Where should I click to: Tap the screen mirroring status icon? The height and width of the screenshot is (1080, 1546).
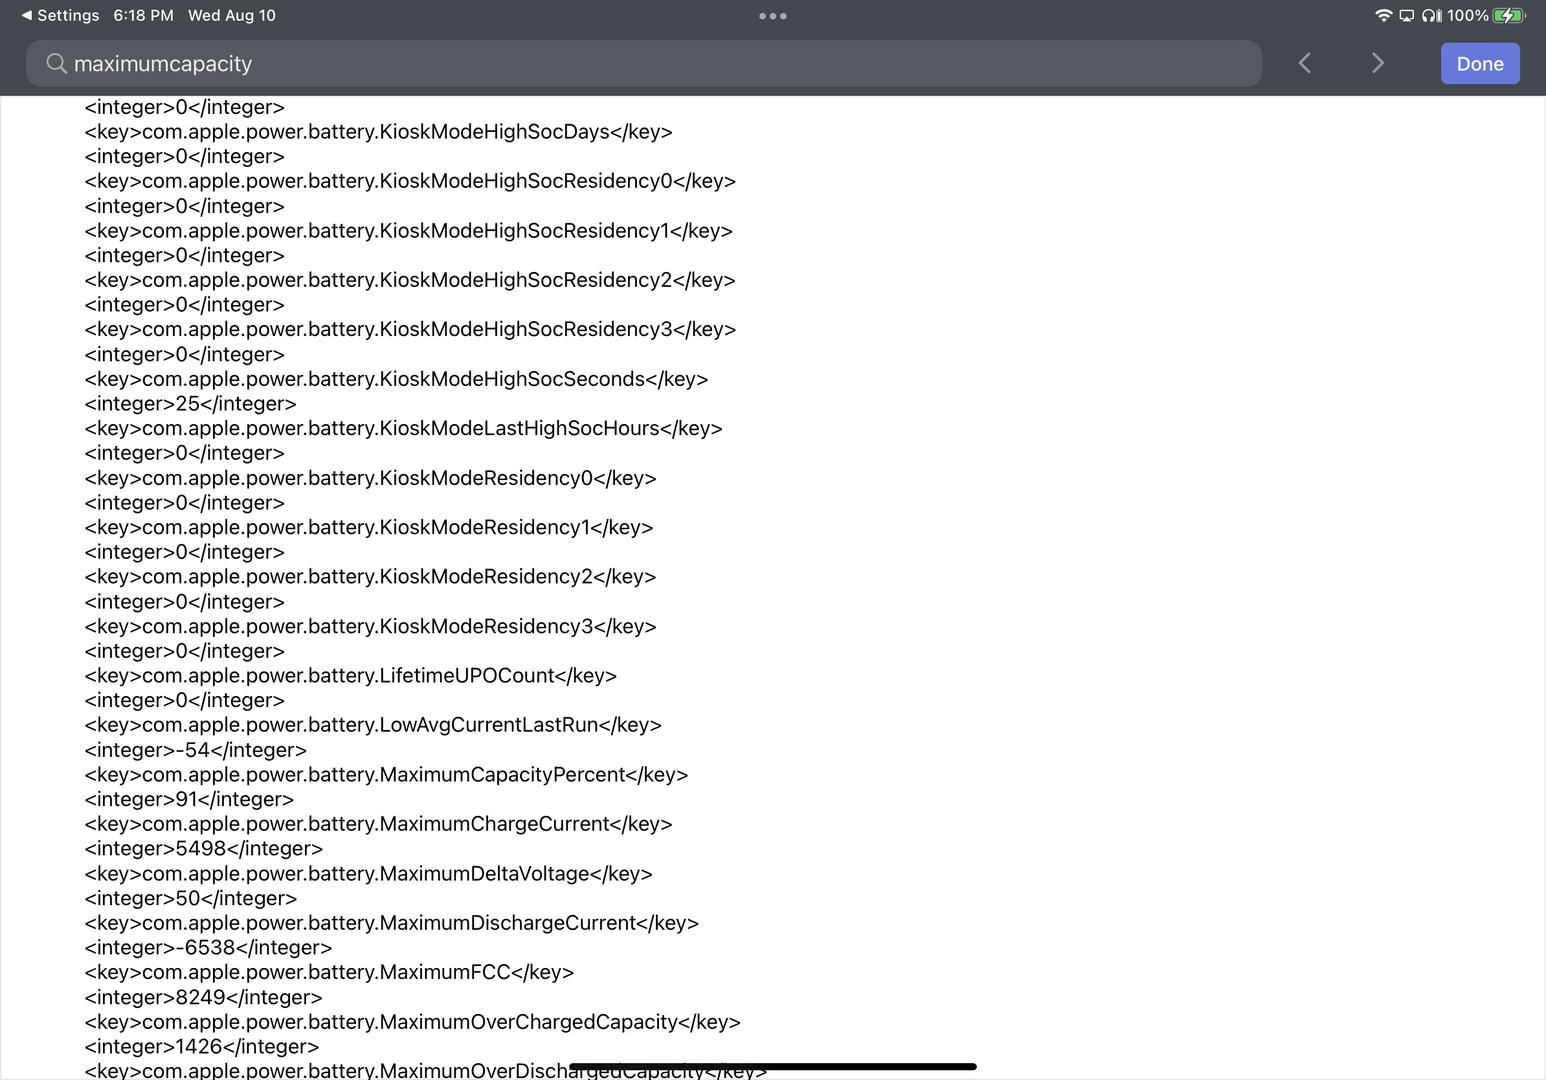[x=1406, y=16]
